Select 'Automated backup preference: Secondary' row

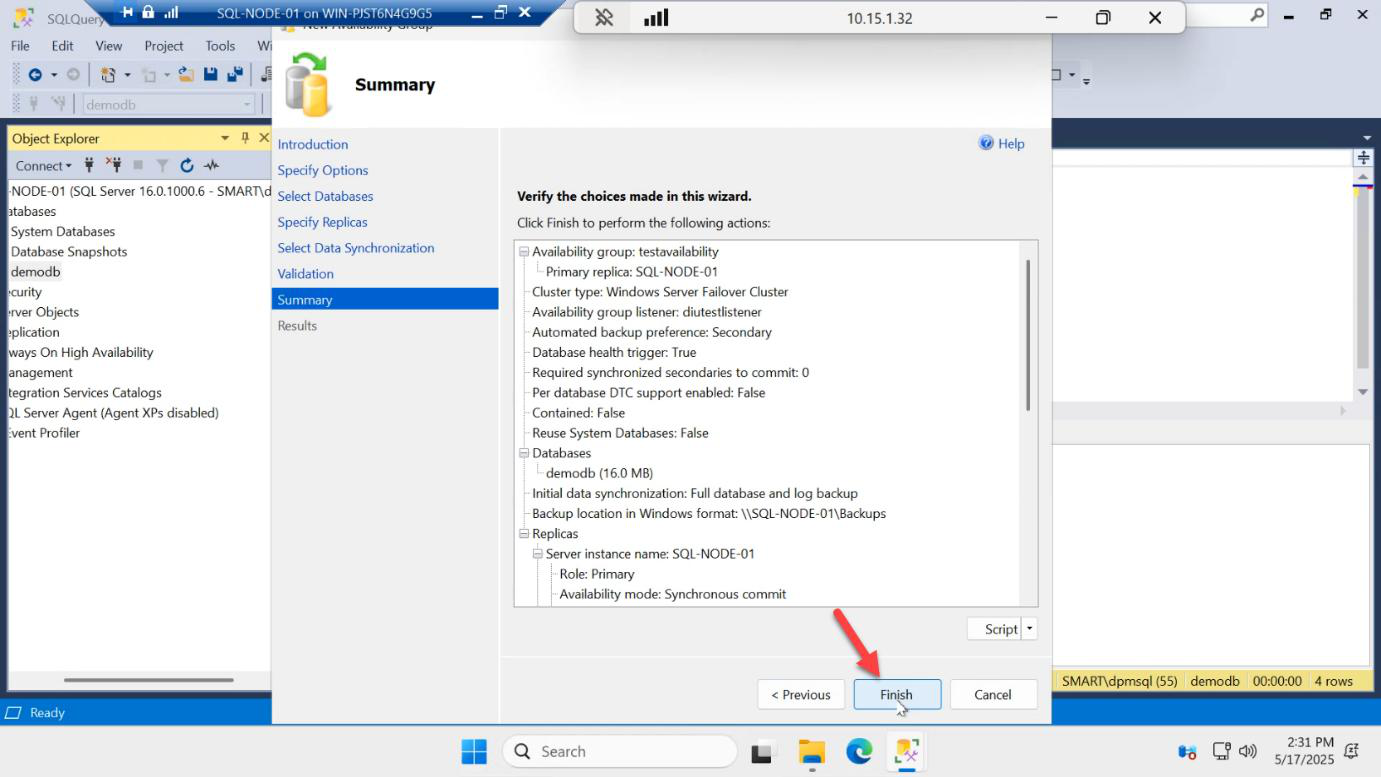click(x=652, y=332)
